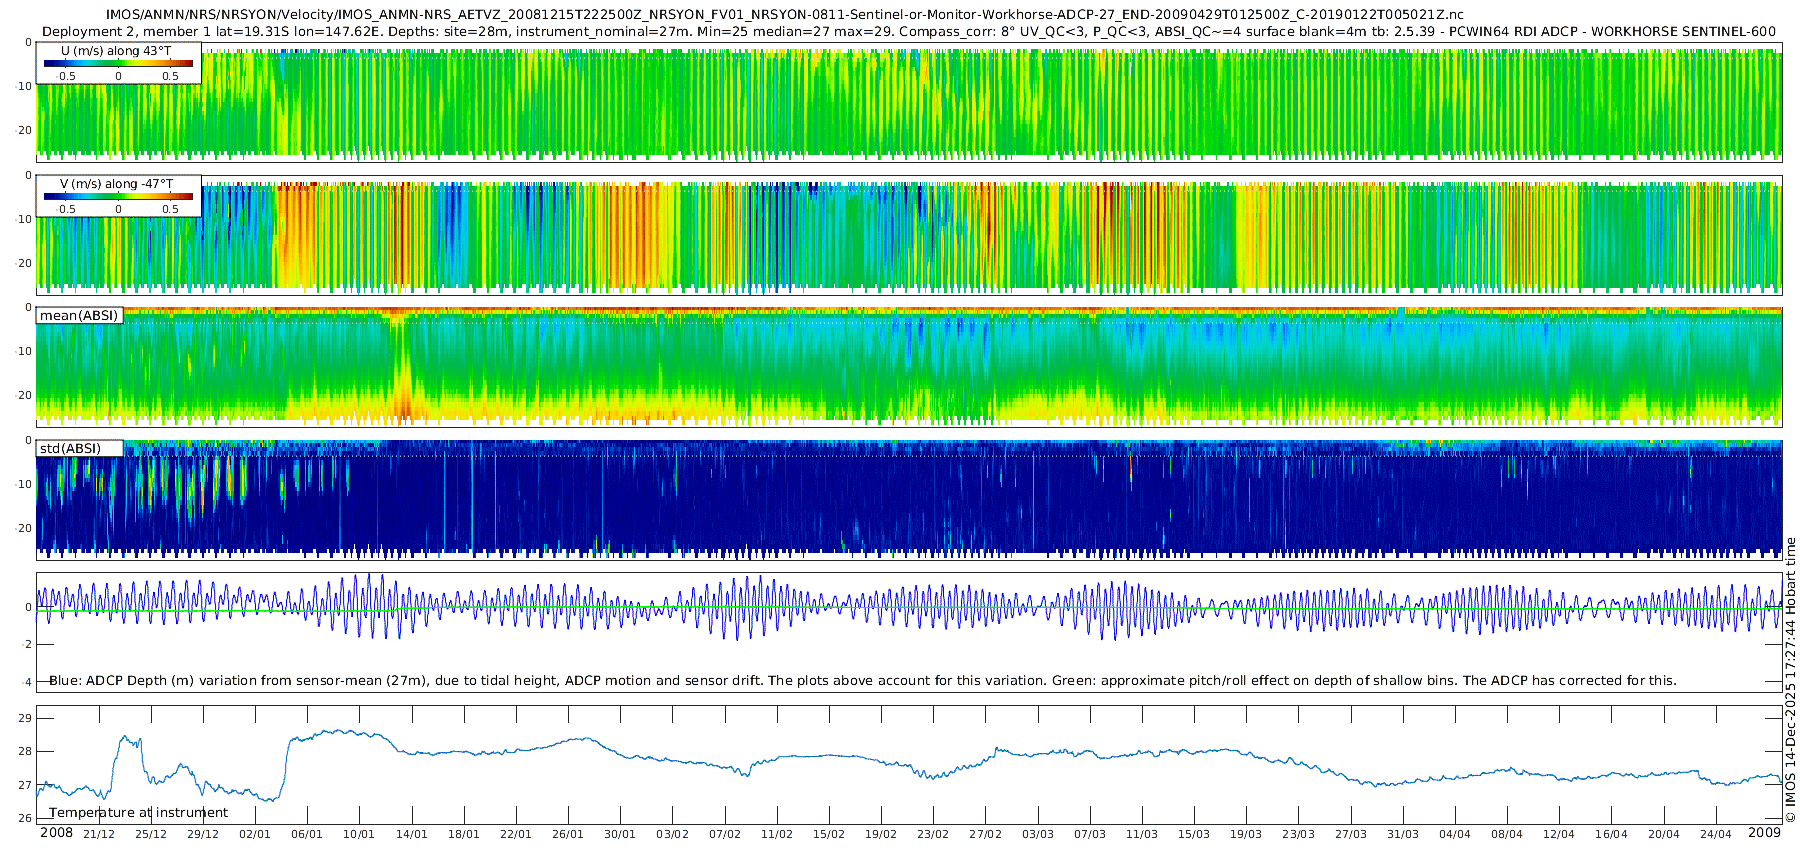Click the 2009 year label on axis
The width and height of the screenshot is (1800, 850).
click(x=1764, y=833)
